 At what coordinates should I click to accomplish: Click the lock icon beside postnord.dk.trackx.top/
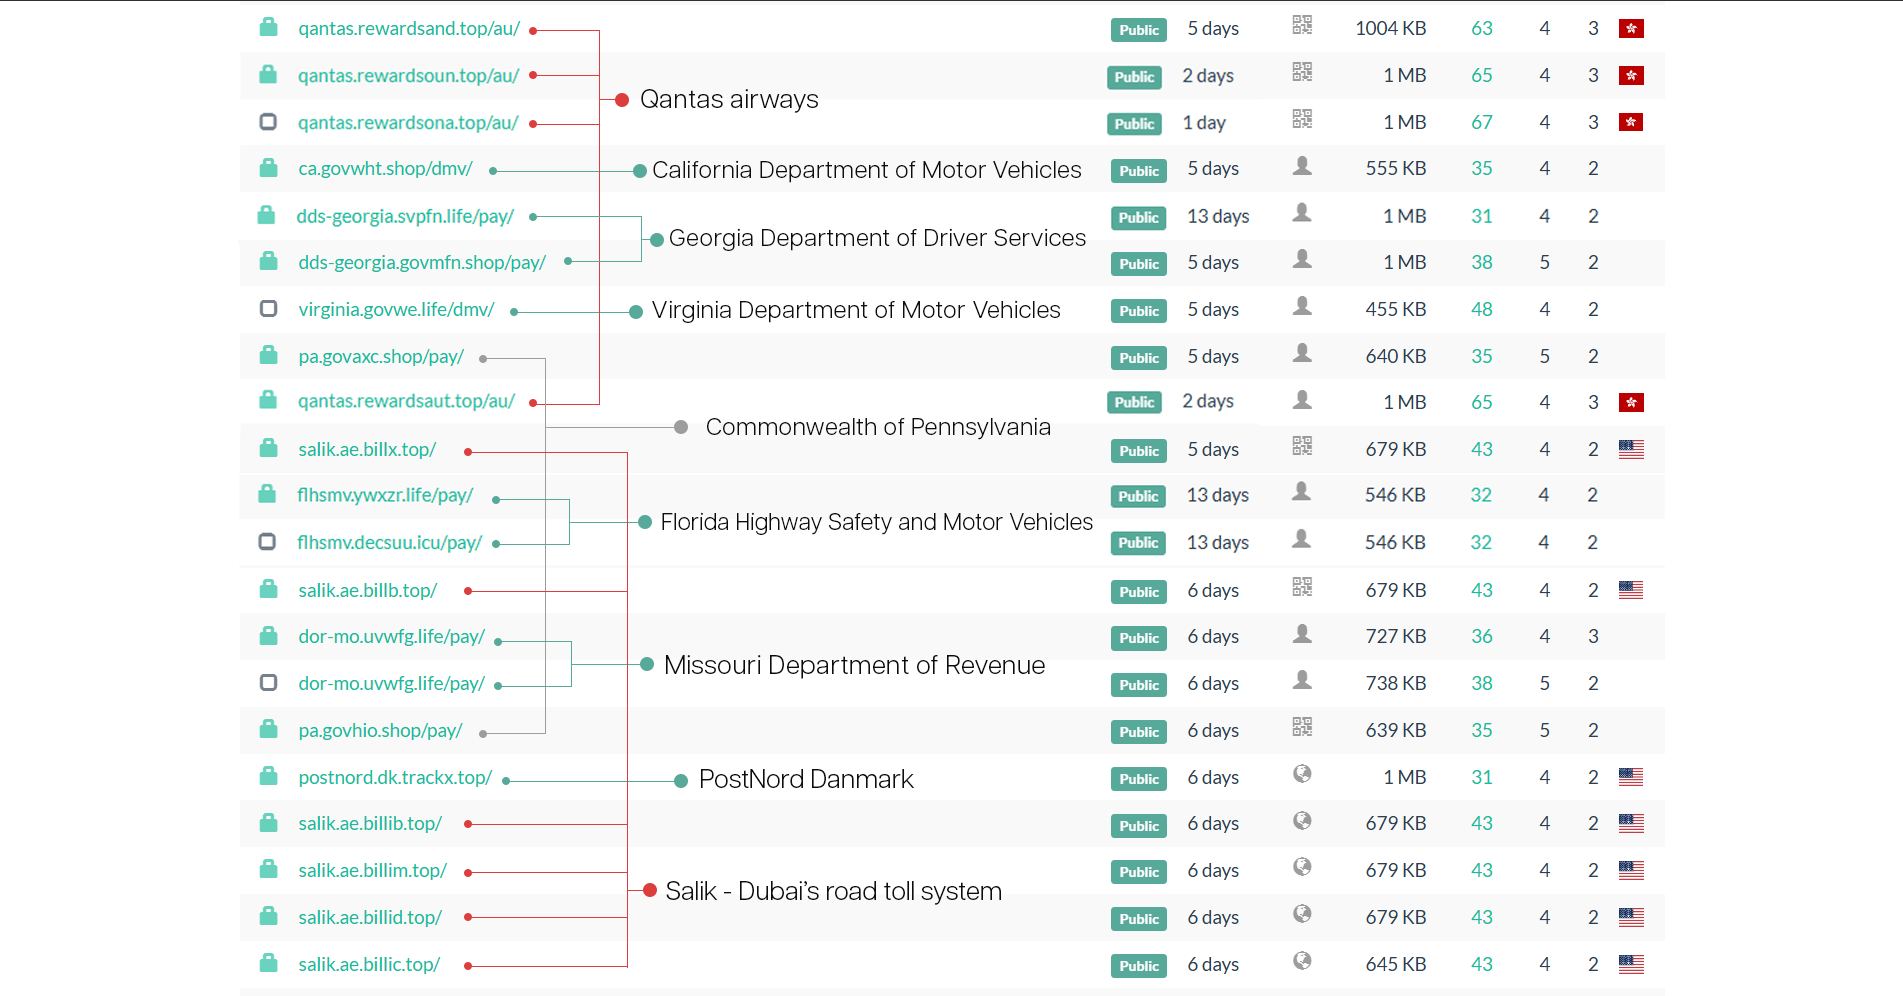(268, 775)
